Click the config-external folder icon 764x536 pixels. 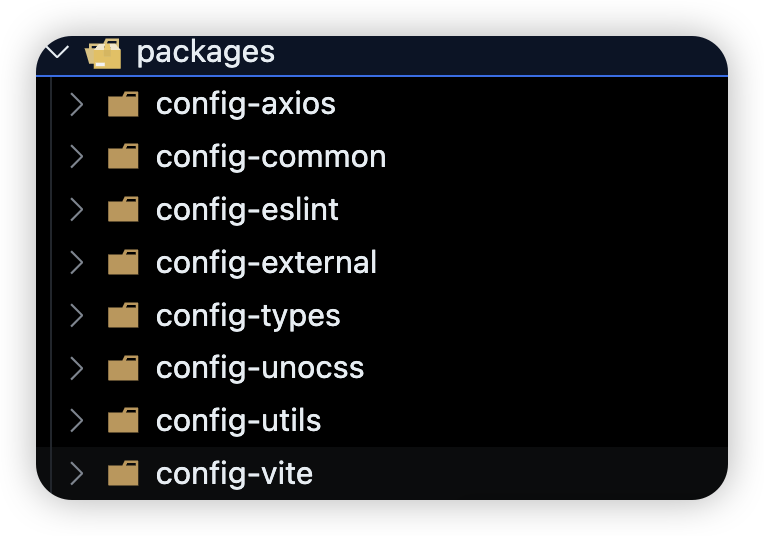(123, 263)
